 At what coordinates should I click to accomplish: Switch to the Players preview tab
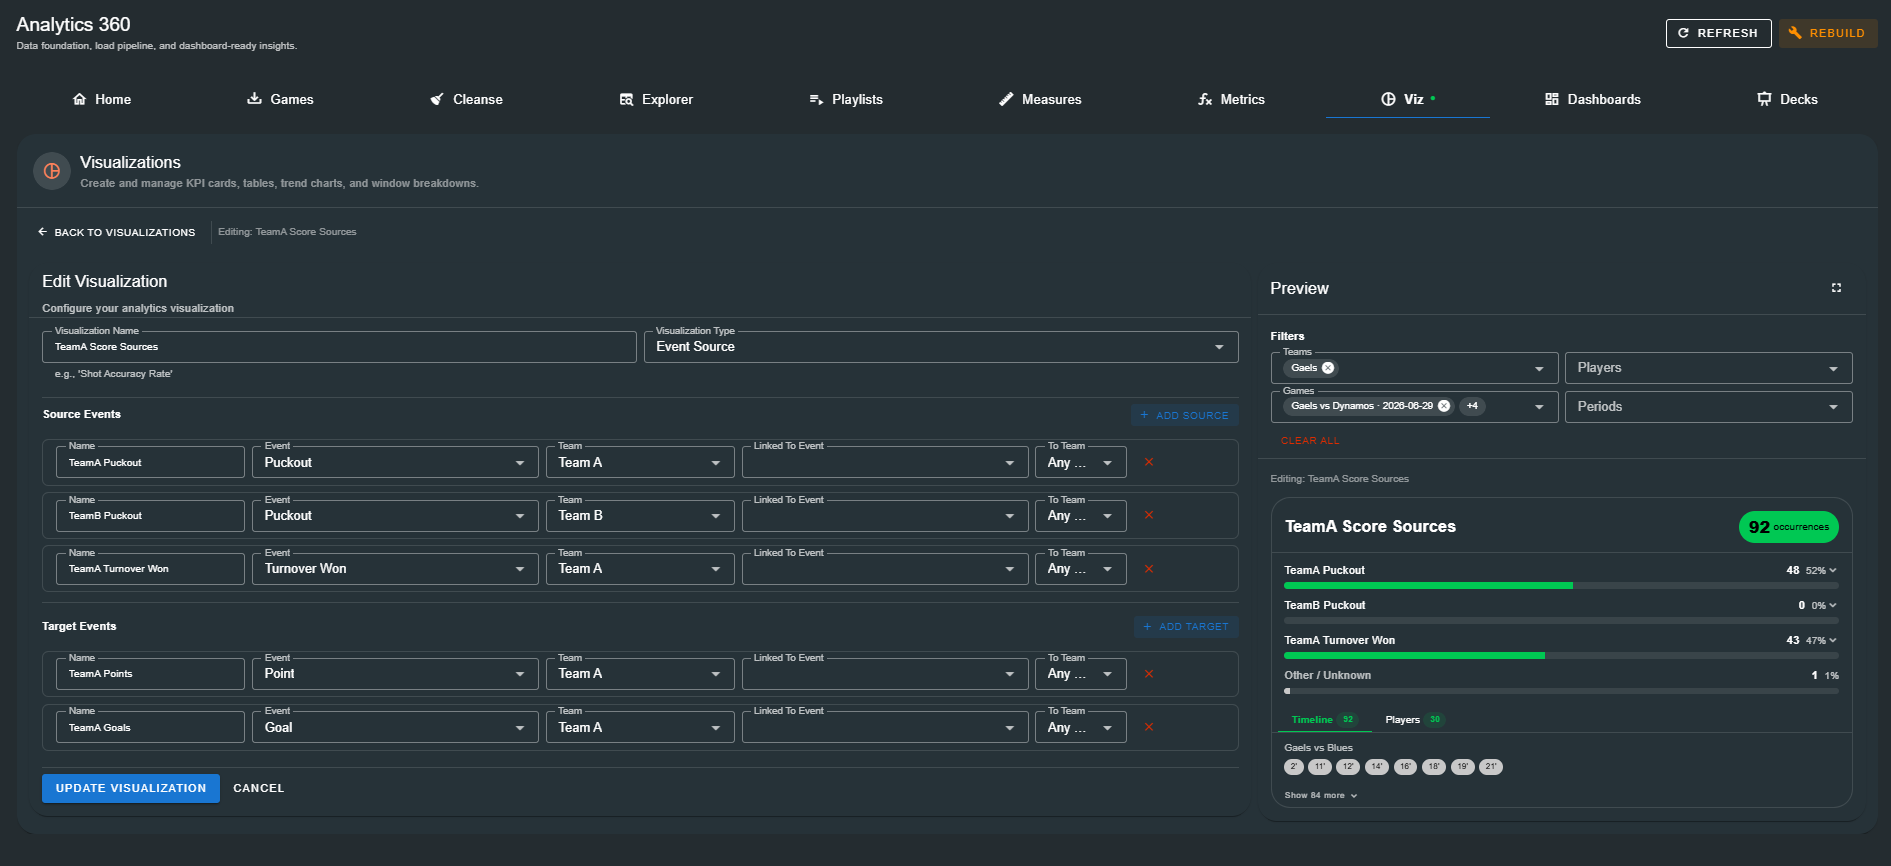click(1414, 720)
